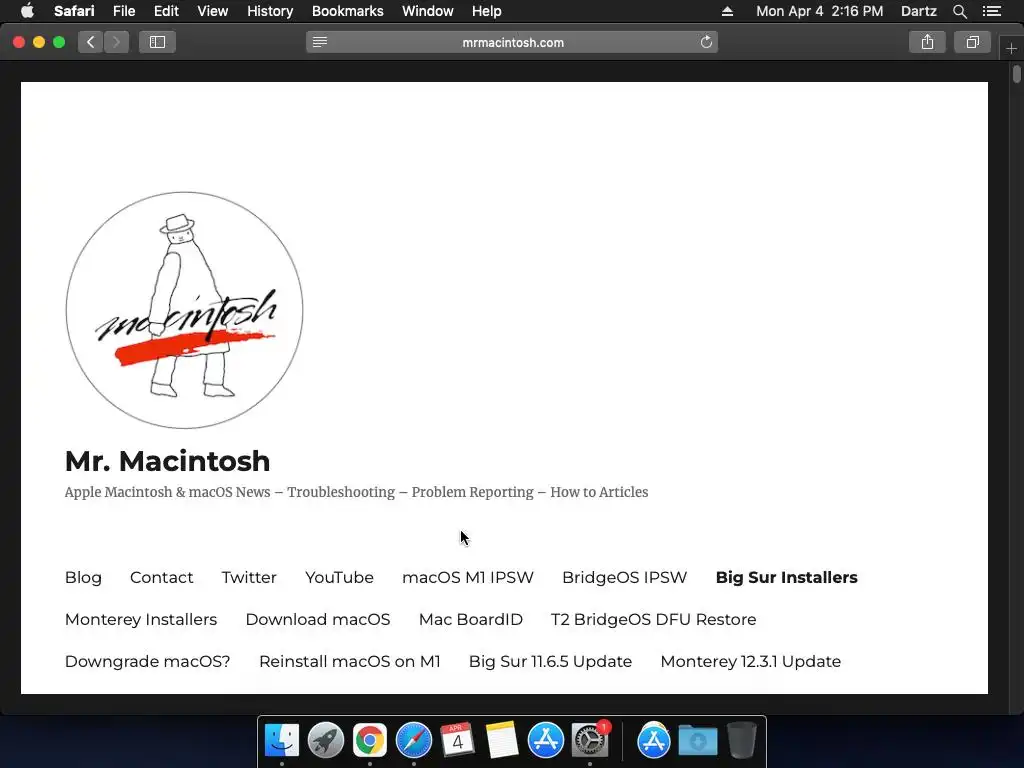
Task: Open the Trash in Dock
Action: [741, 741]
